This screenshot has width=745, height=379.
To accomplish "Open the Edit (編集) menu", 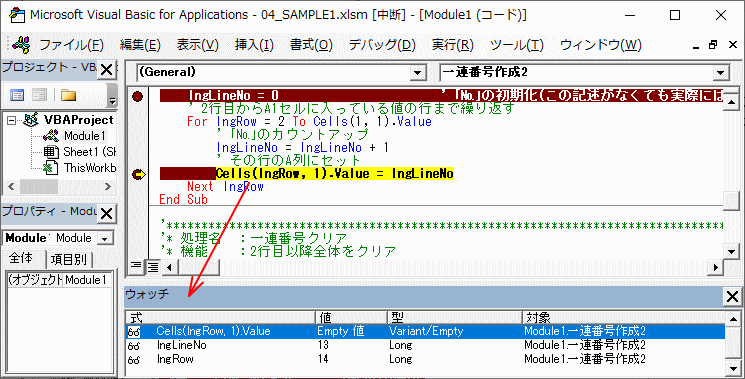I will tap(140, 45).
